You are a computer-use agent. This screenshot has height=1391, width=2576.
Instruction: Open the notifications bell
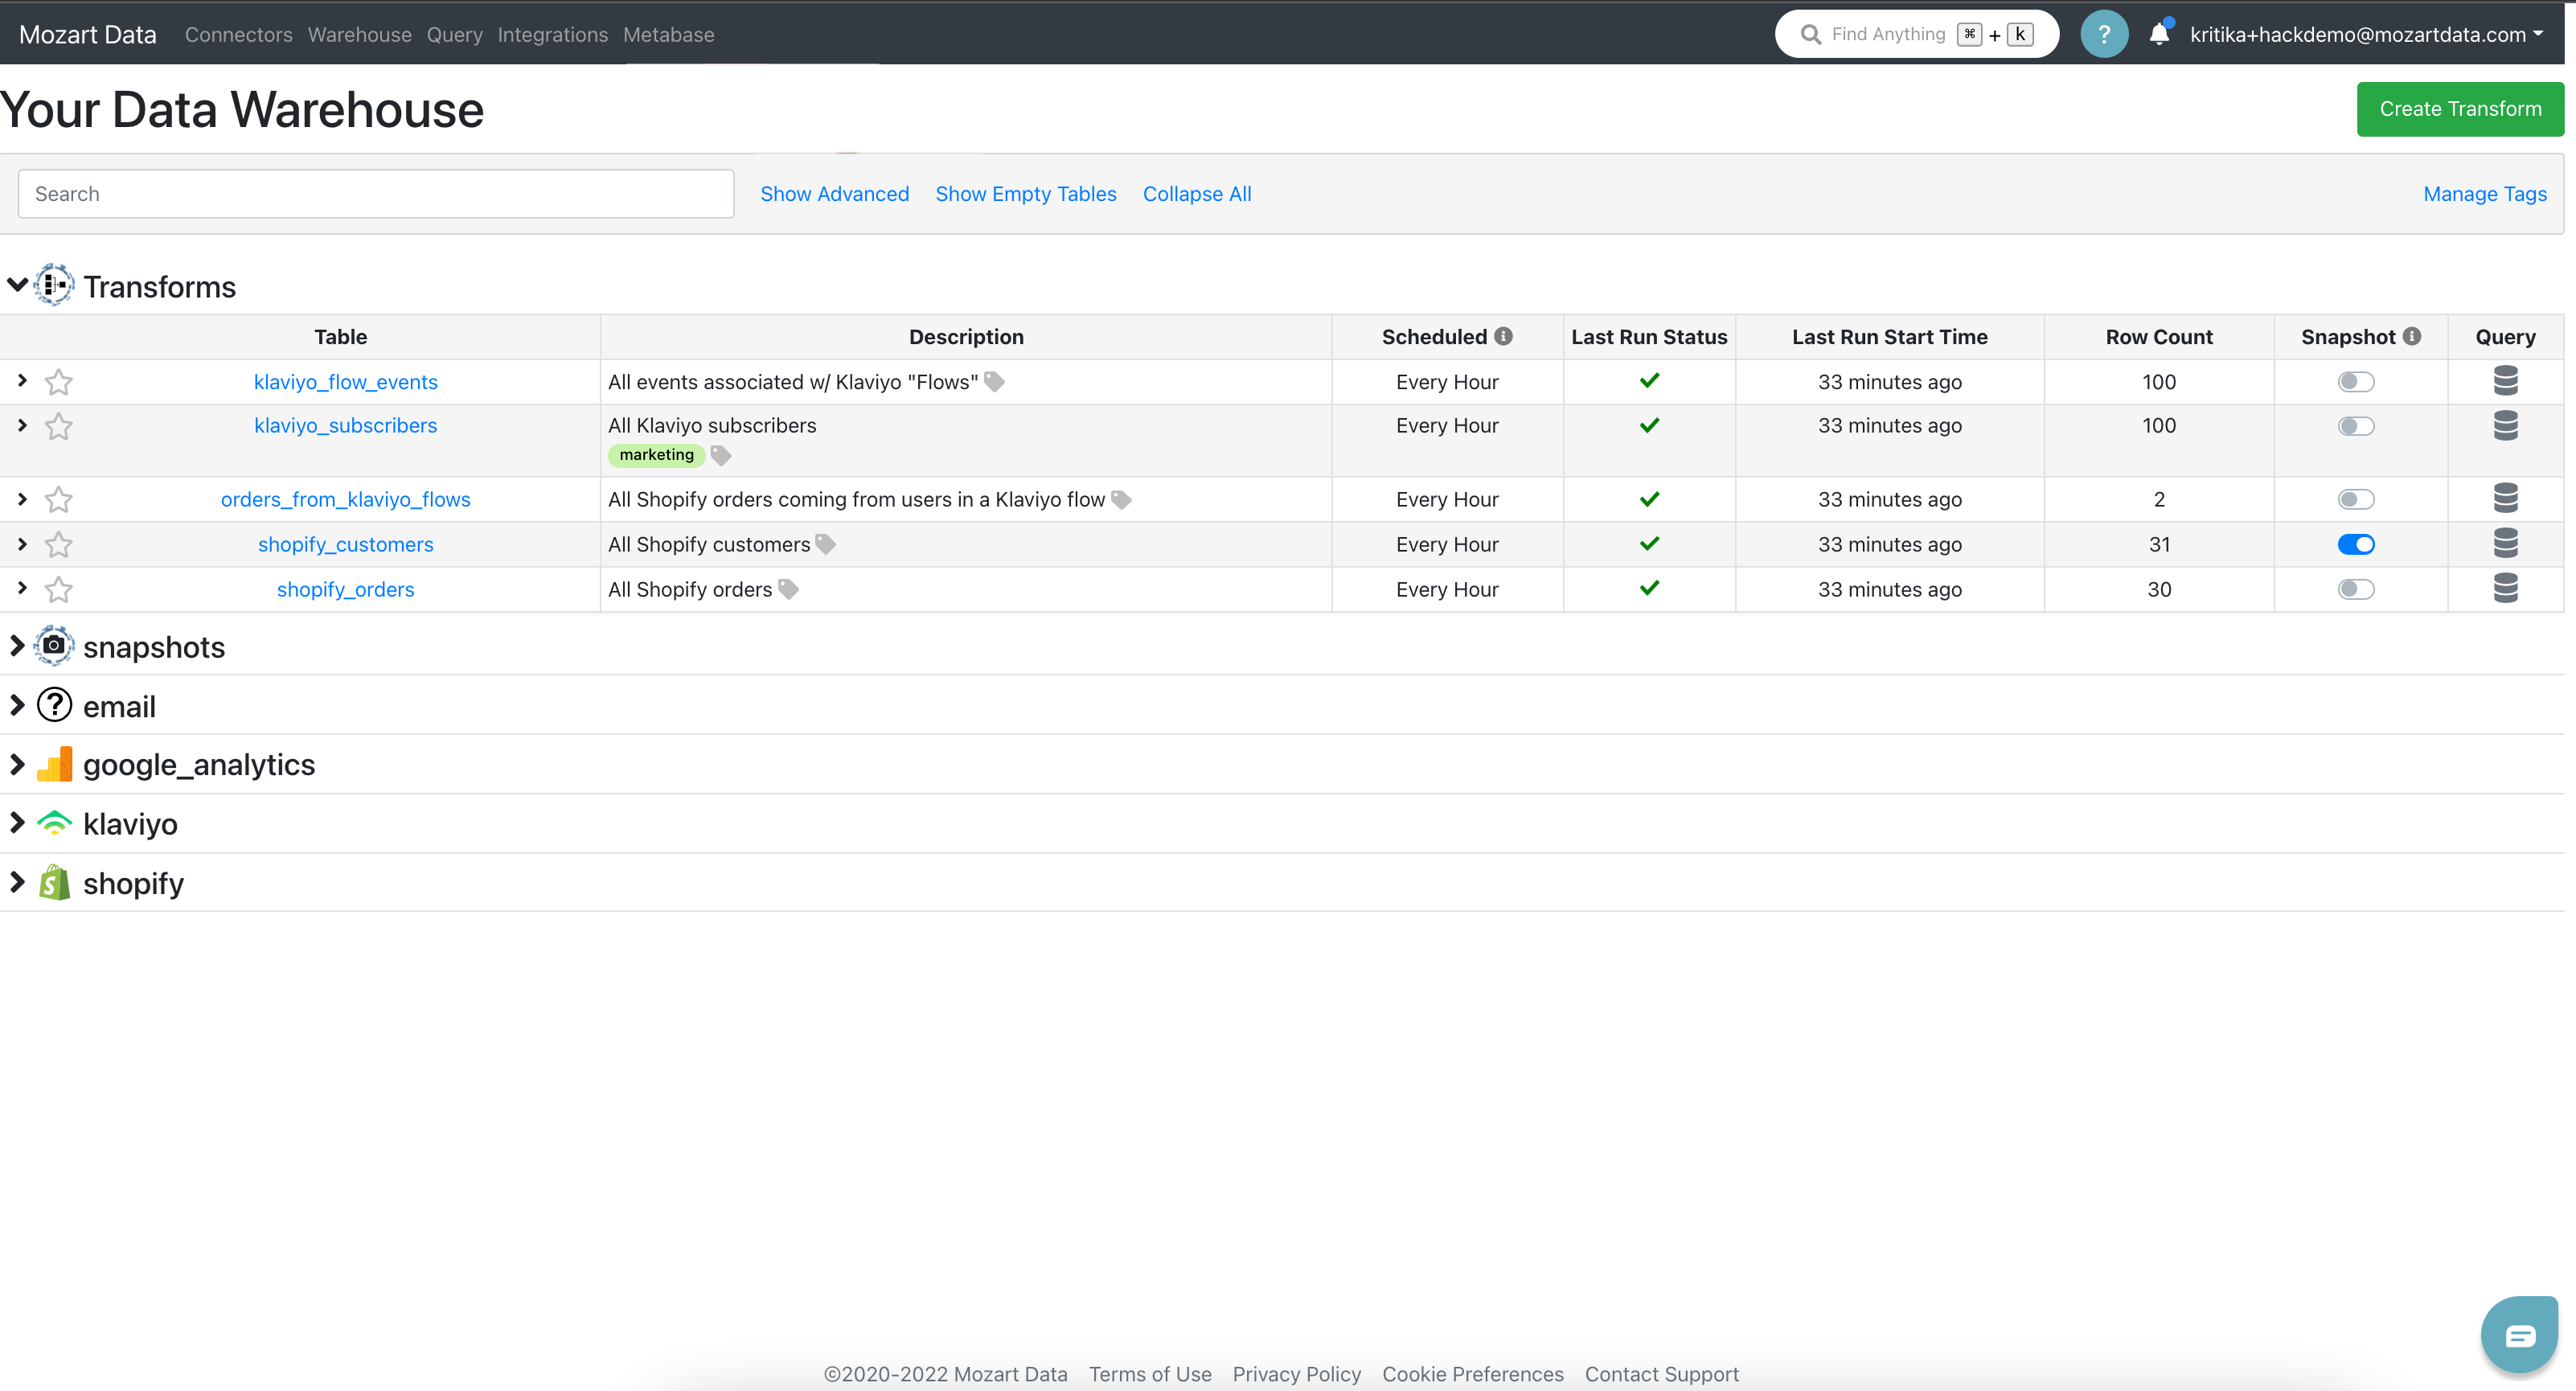tap(2159, 34)
